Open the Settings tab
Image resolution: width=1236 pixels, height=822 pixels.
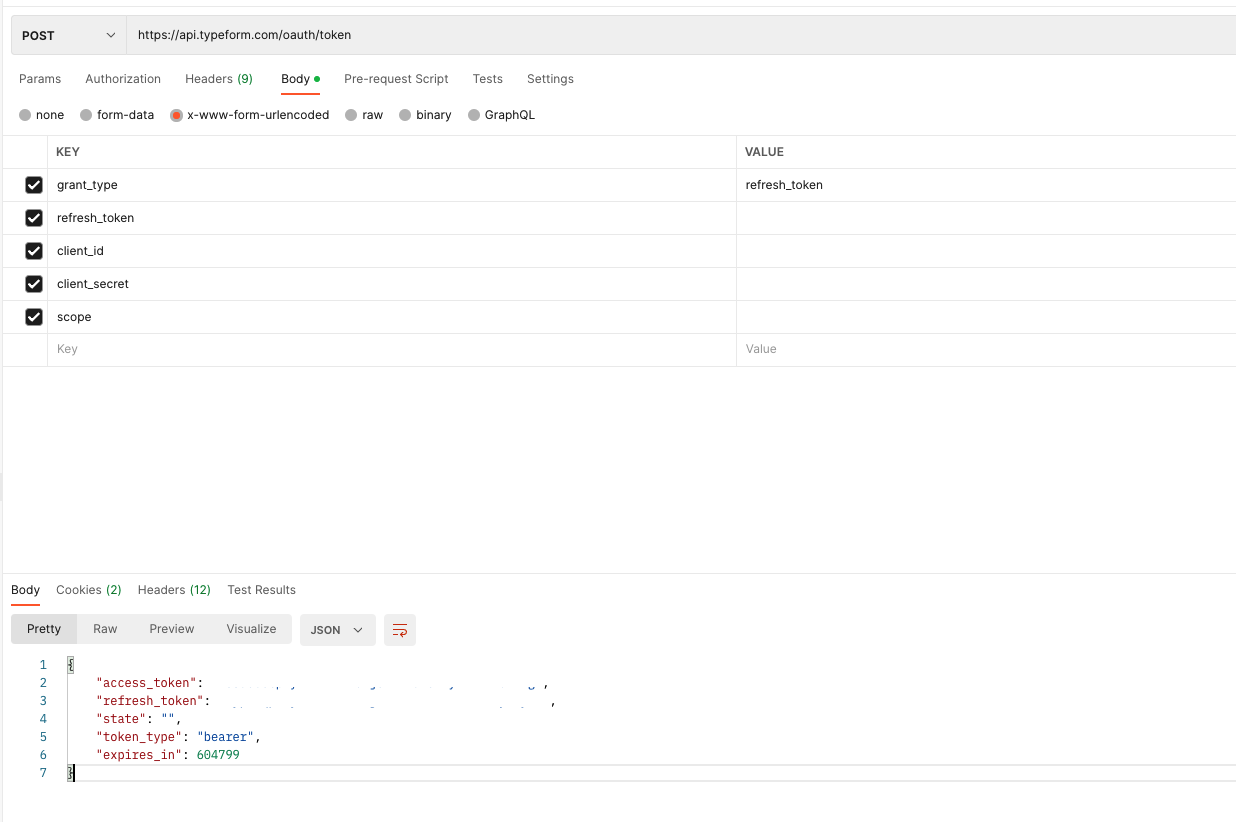point(550,79)
